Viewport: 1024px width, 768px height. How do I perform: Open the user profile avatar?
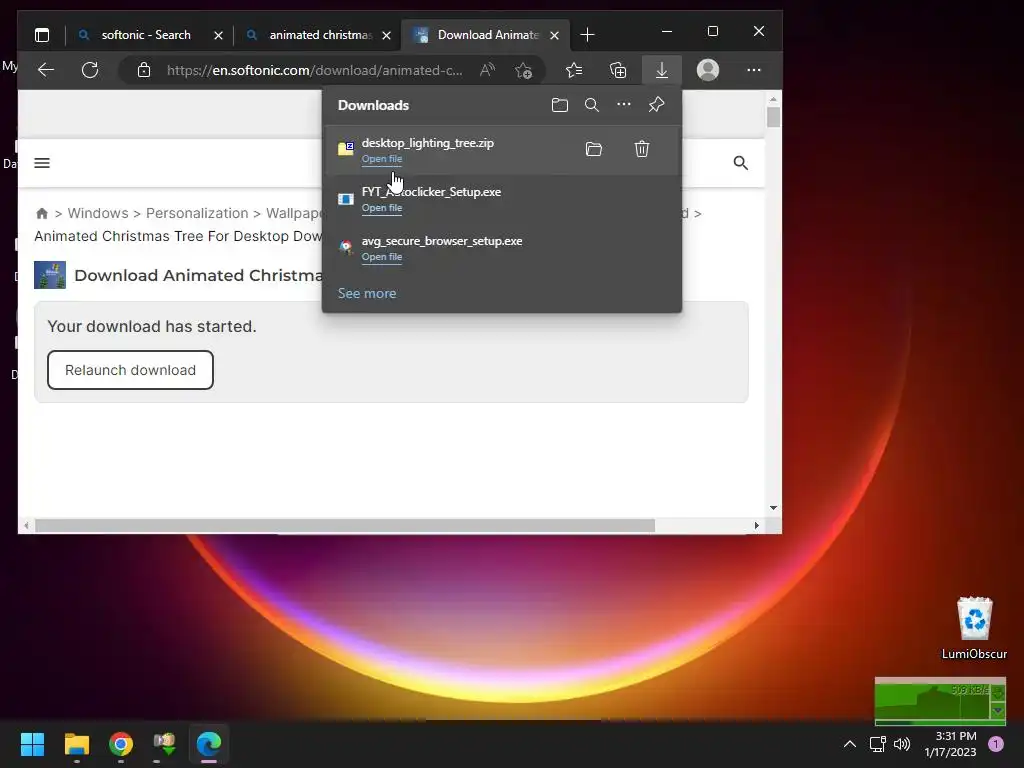point(708,70)
